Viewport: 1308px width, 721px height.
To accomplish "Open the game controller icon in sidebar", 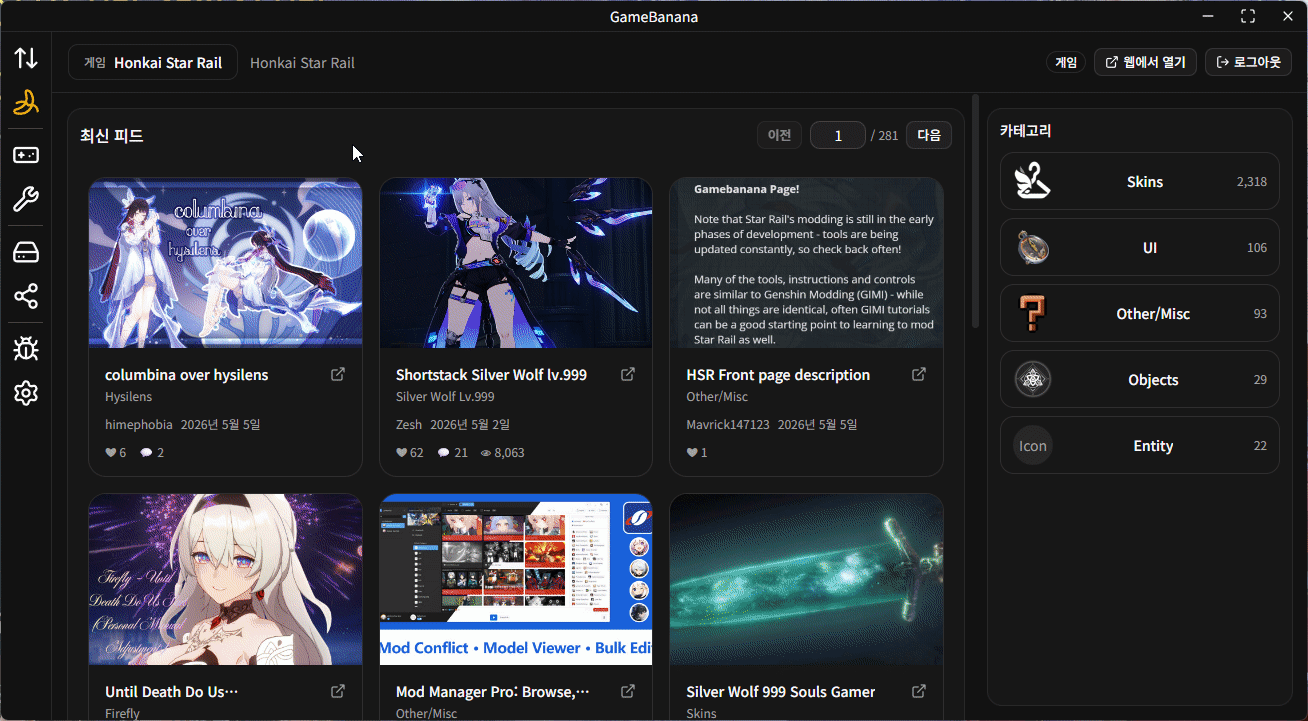I will tap(26, 155).
